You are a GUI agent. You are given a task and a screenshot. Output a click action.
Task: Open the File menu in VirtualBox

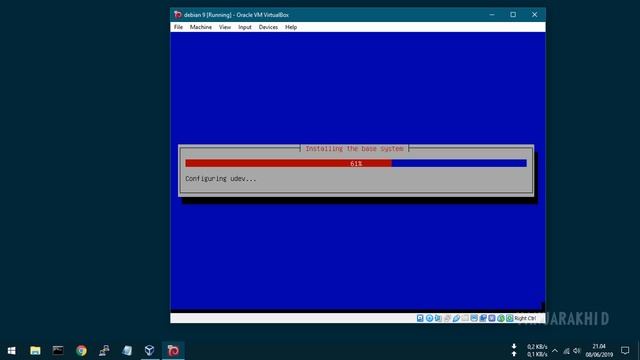178,27
